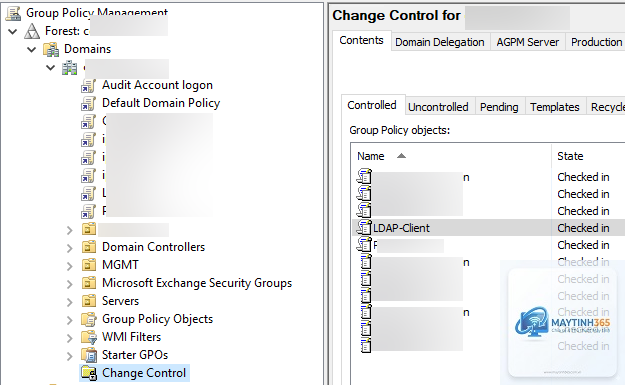Expand the WMI Filters node
The width and height of the screenshot is (625, 385).
[69, 338]
